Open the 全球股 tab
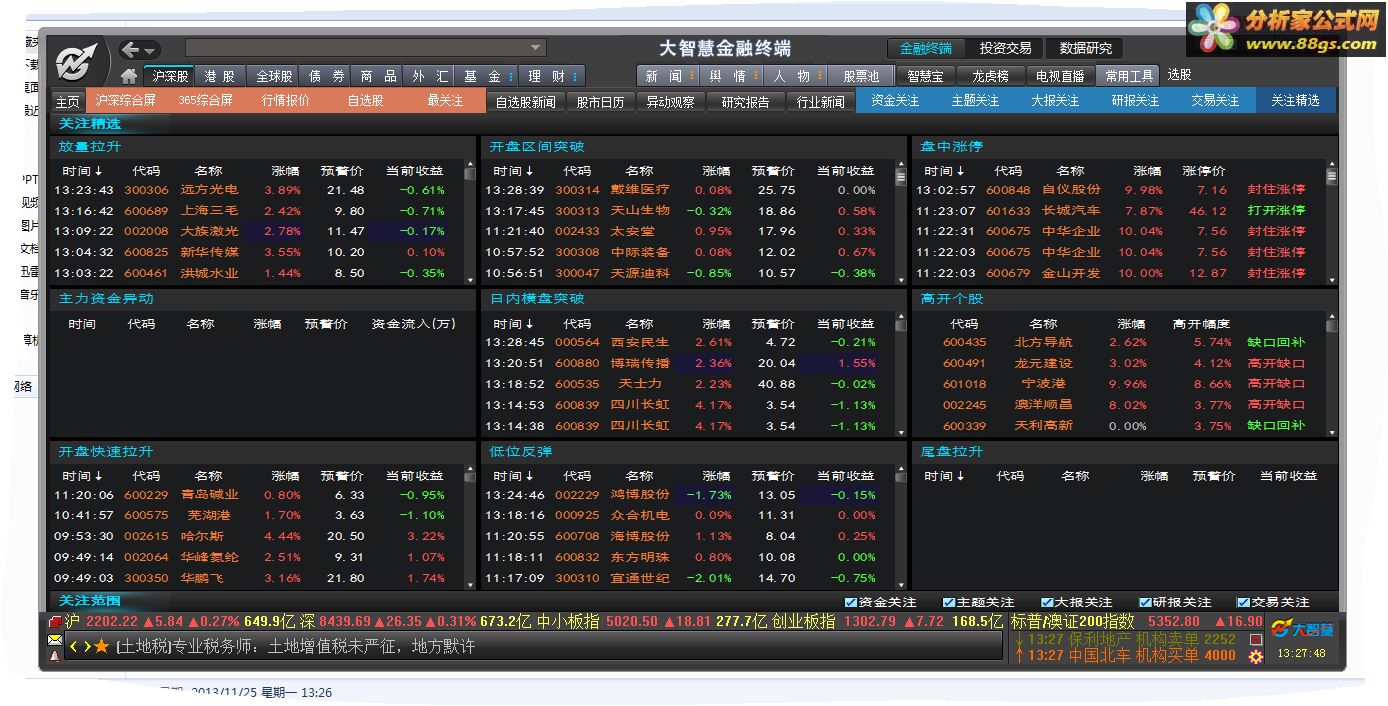 pos(274,76)
